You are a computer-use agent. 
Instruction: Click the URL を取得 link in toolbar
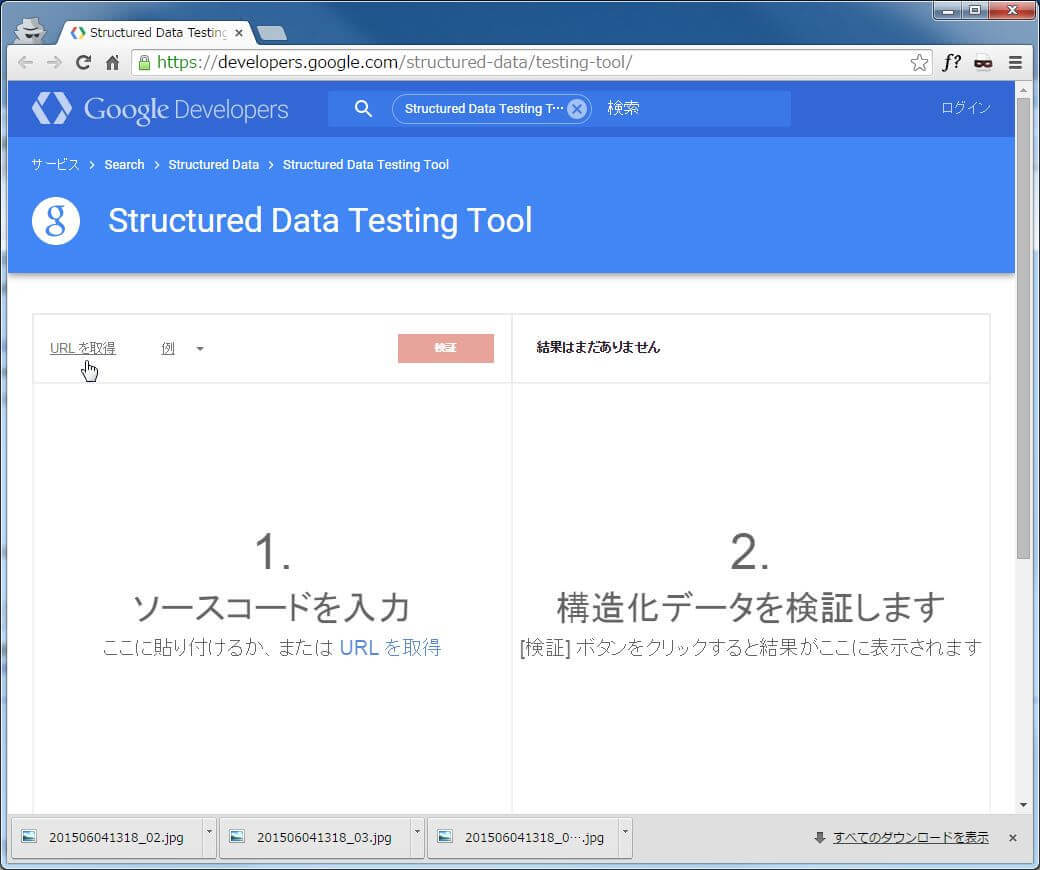tap(83, 349)
